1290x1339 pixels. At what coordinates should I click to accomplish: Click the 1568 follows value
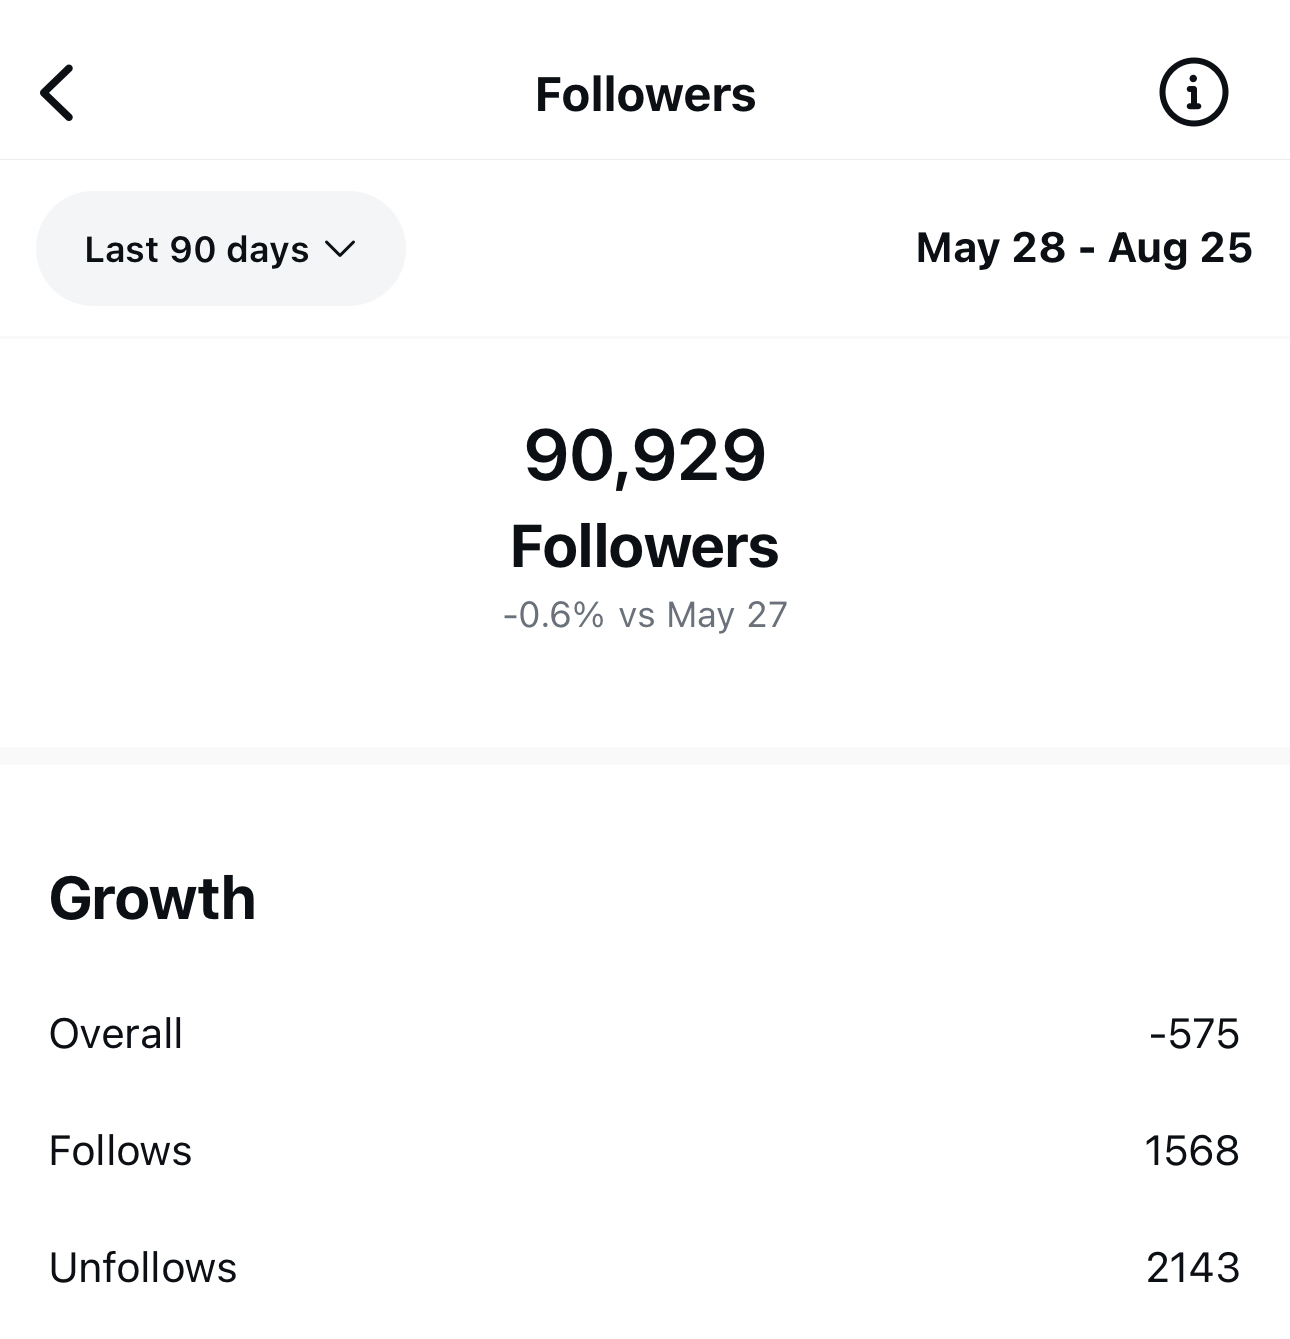point(1192,1151)
